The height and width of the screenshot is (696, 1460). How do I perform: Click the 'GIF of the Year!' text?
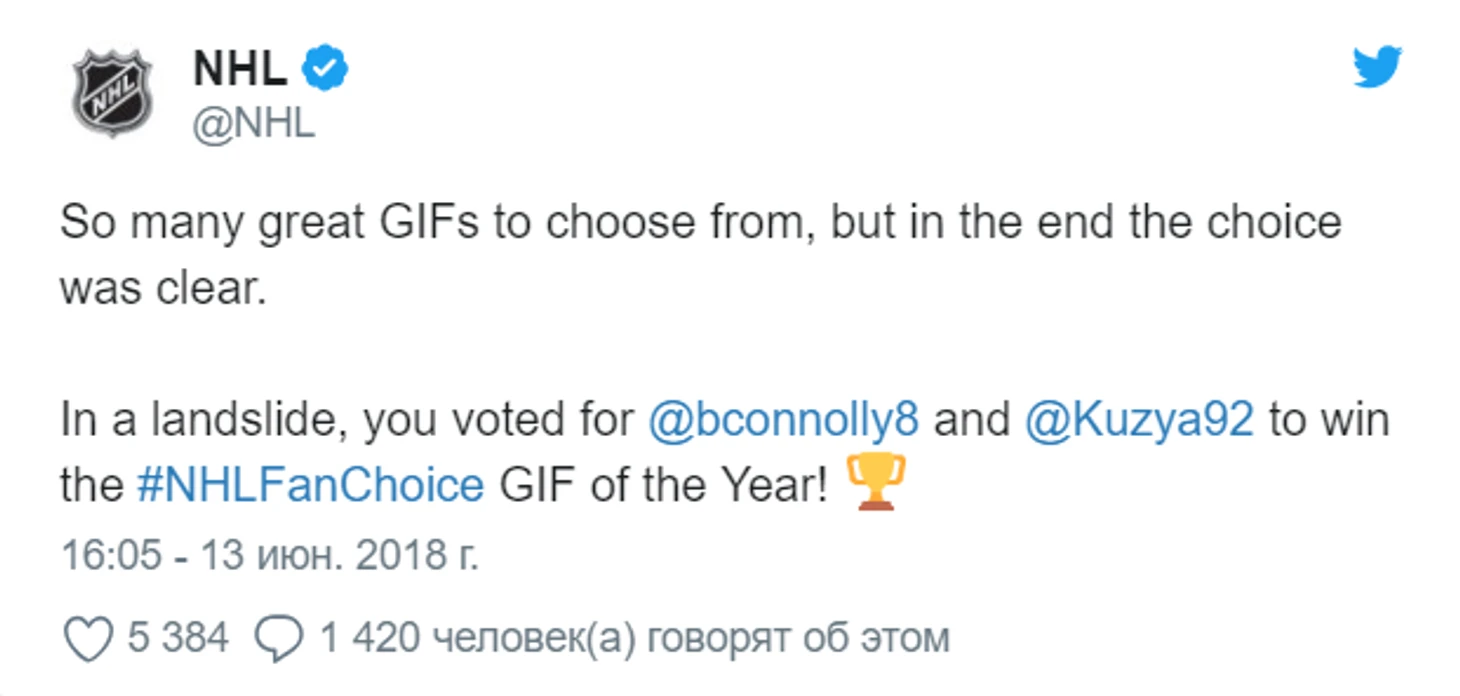tap(663, 486)
